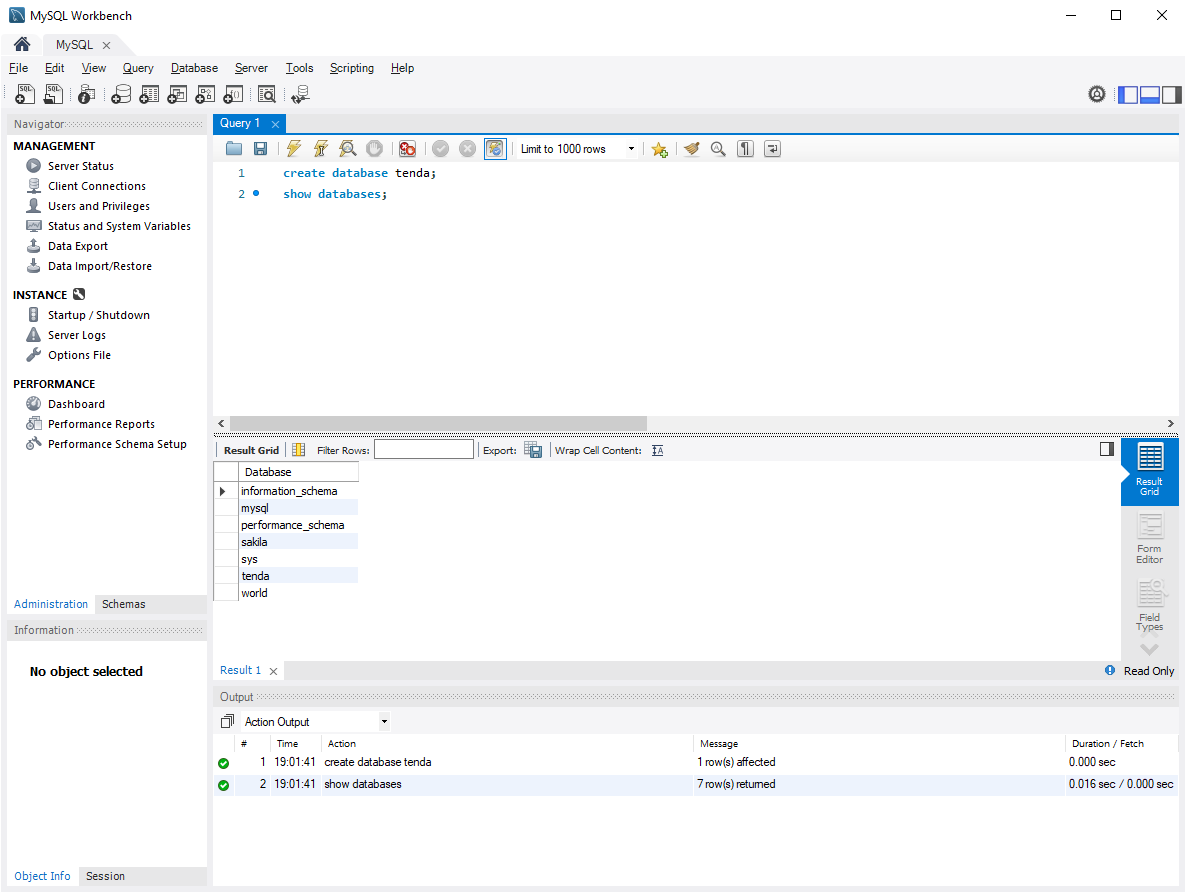Open a SQL script file in a new tab

54,95
